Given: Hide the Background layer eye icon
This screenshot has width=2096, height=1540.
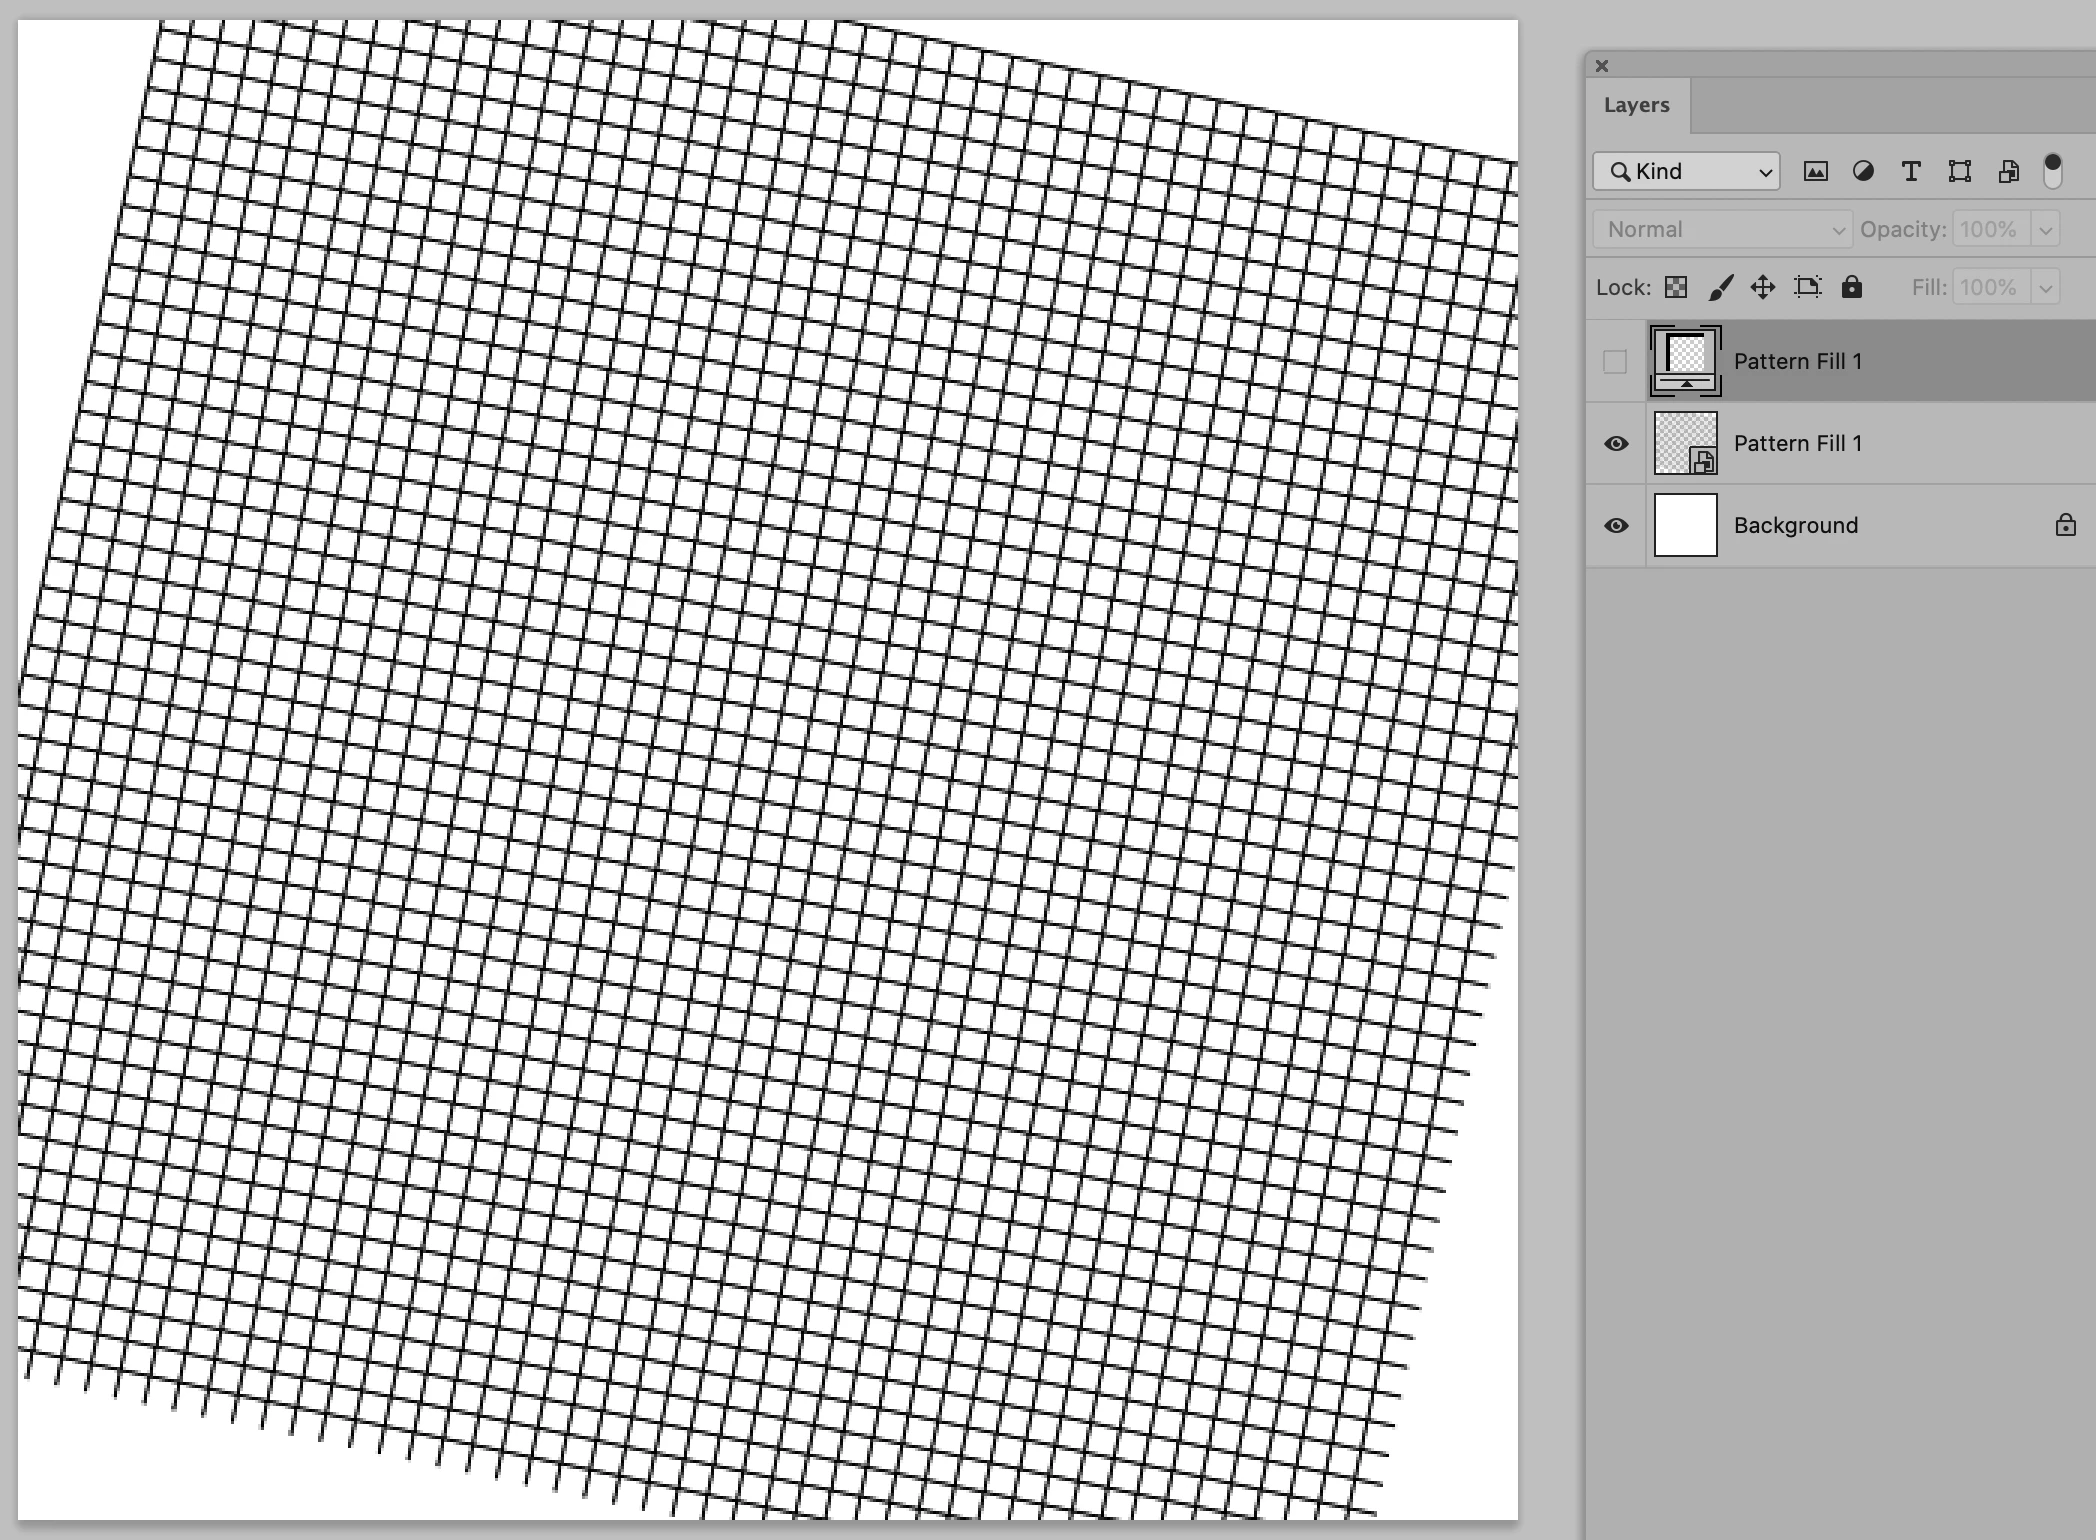Looking at the screenshot, I should coord(1616,526).
